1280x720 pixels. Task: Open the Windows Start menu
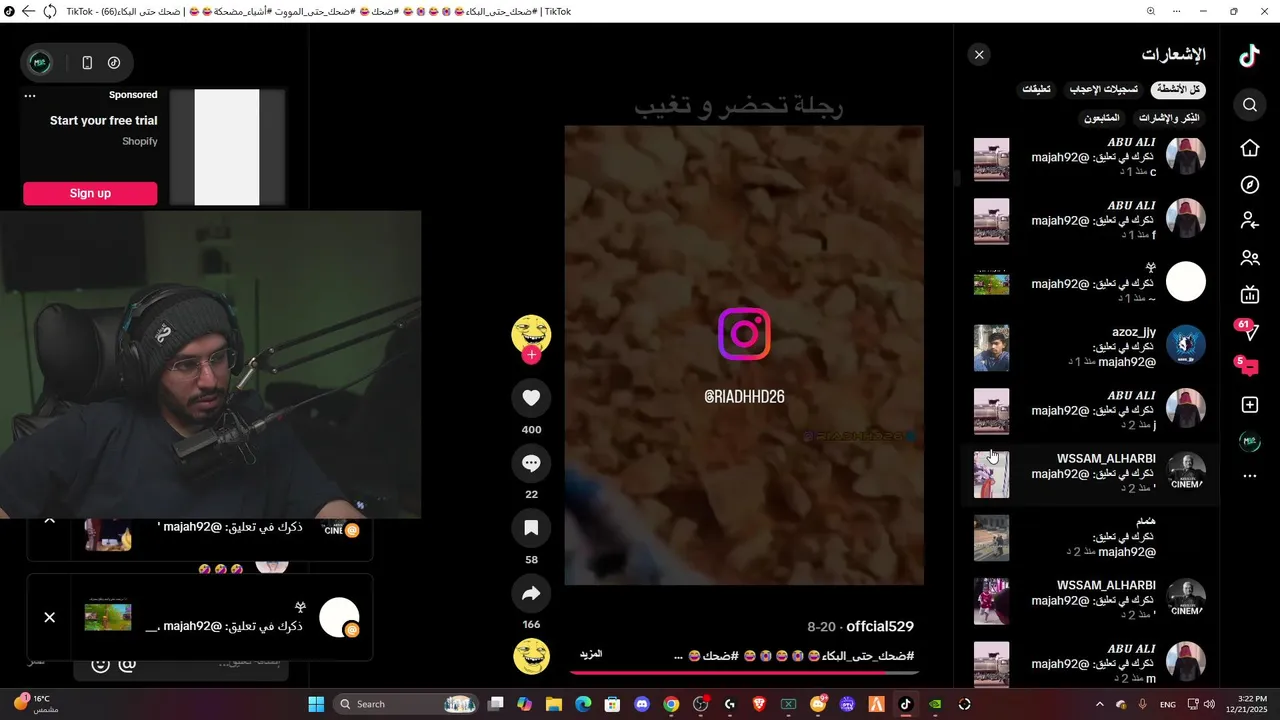tap(316, 704)
